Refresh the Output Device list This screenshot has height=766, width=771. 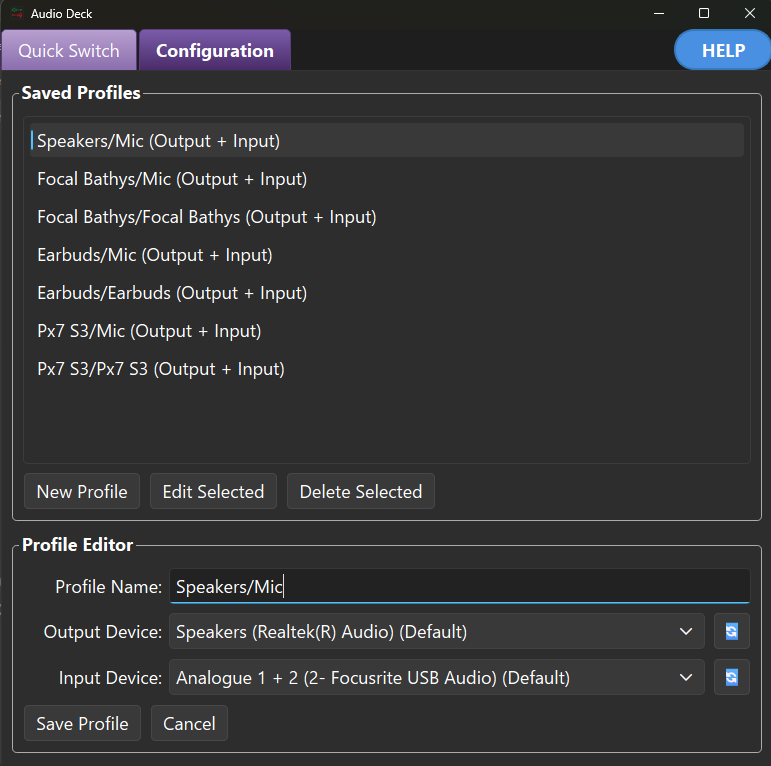(x=731, y=631)
